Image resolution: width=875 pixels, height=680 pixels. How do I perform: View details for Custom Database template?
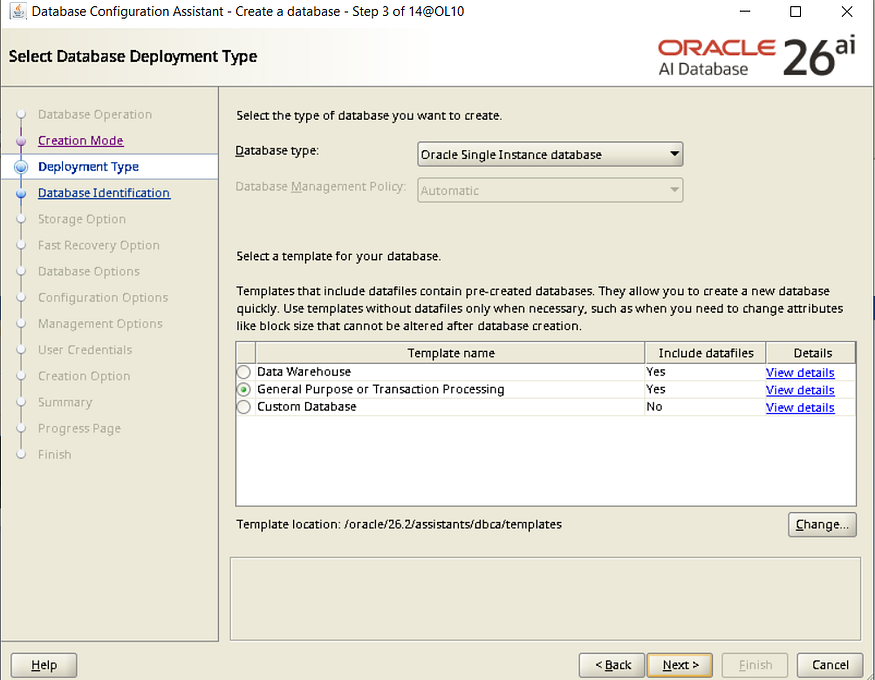click(800, 407)
